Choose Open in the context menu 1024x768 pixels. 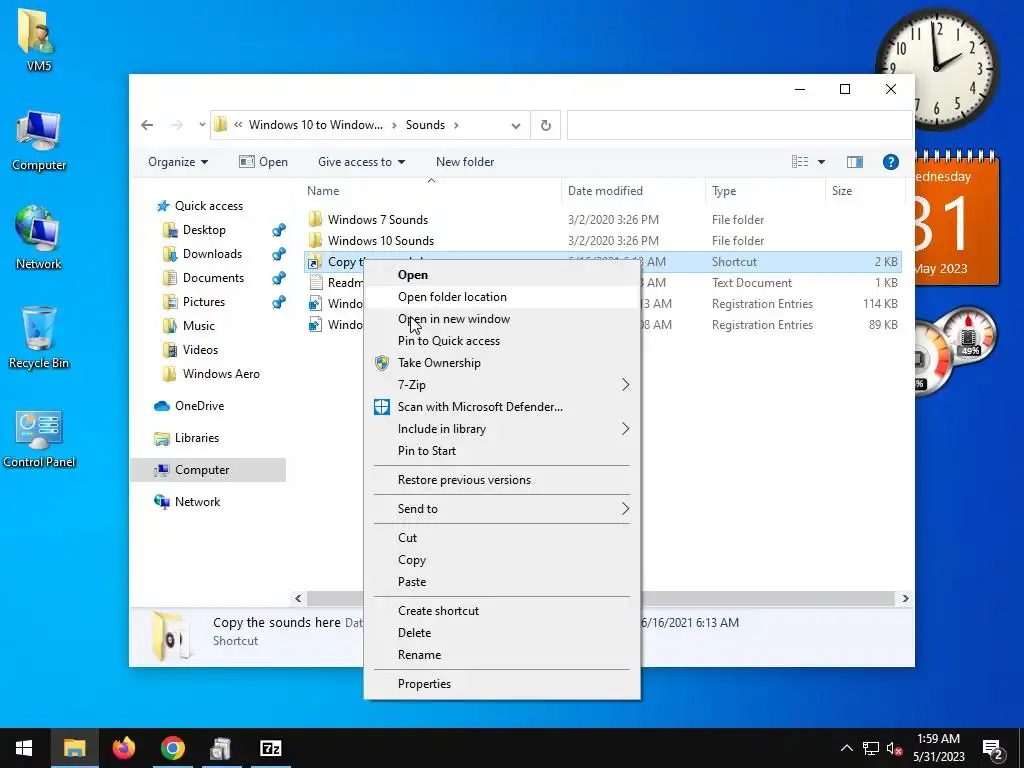pyautogui.click(x=502, y=275)
